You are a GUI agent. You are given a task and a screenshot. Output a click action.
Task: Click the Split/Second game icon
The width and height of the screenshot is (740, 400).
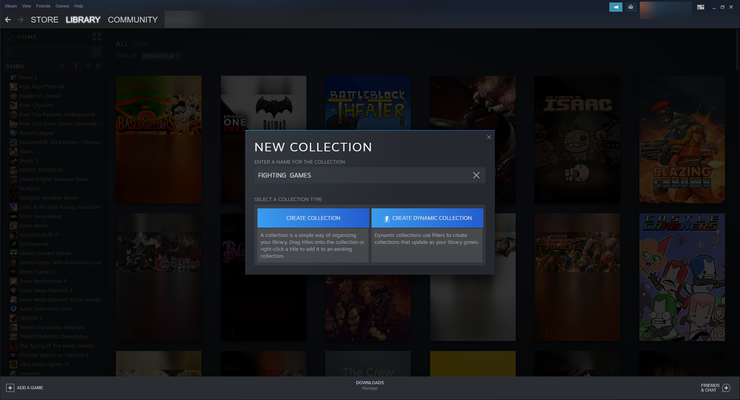coord(13,244)
